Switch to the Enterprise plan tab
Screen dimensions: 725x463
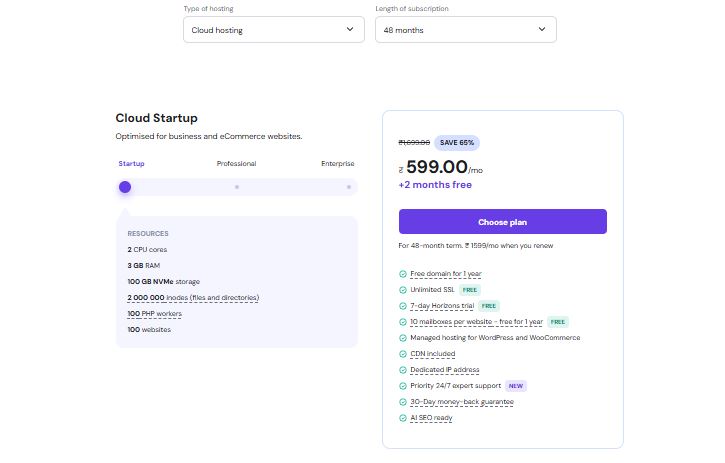click(x=337, y=163)
